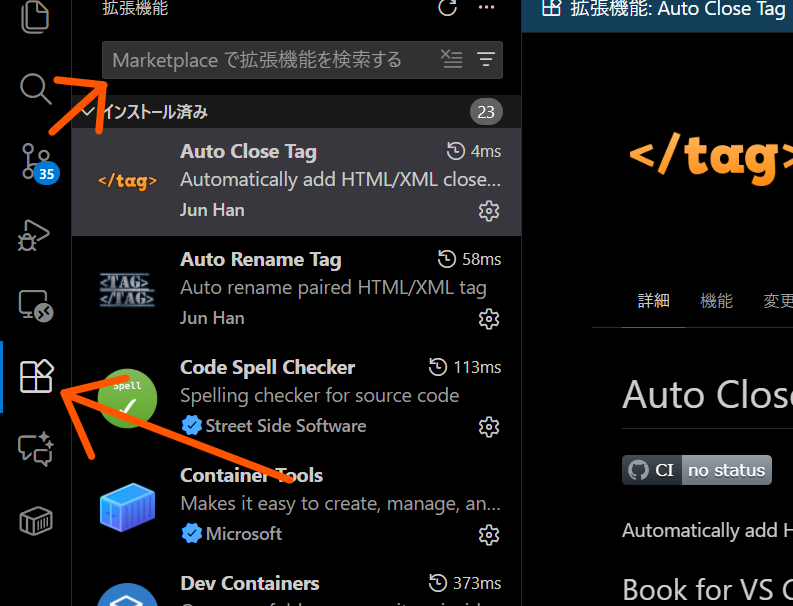The width and height of the screenshot is (793, 606).
Task: Click the Auto Close Tag logo thumbnail
Action: [127, 181]
